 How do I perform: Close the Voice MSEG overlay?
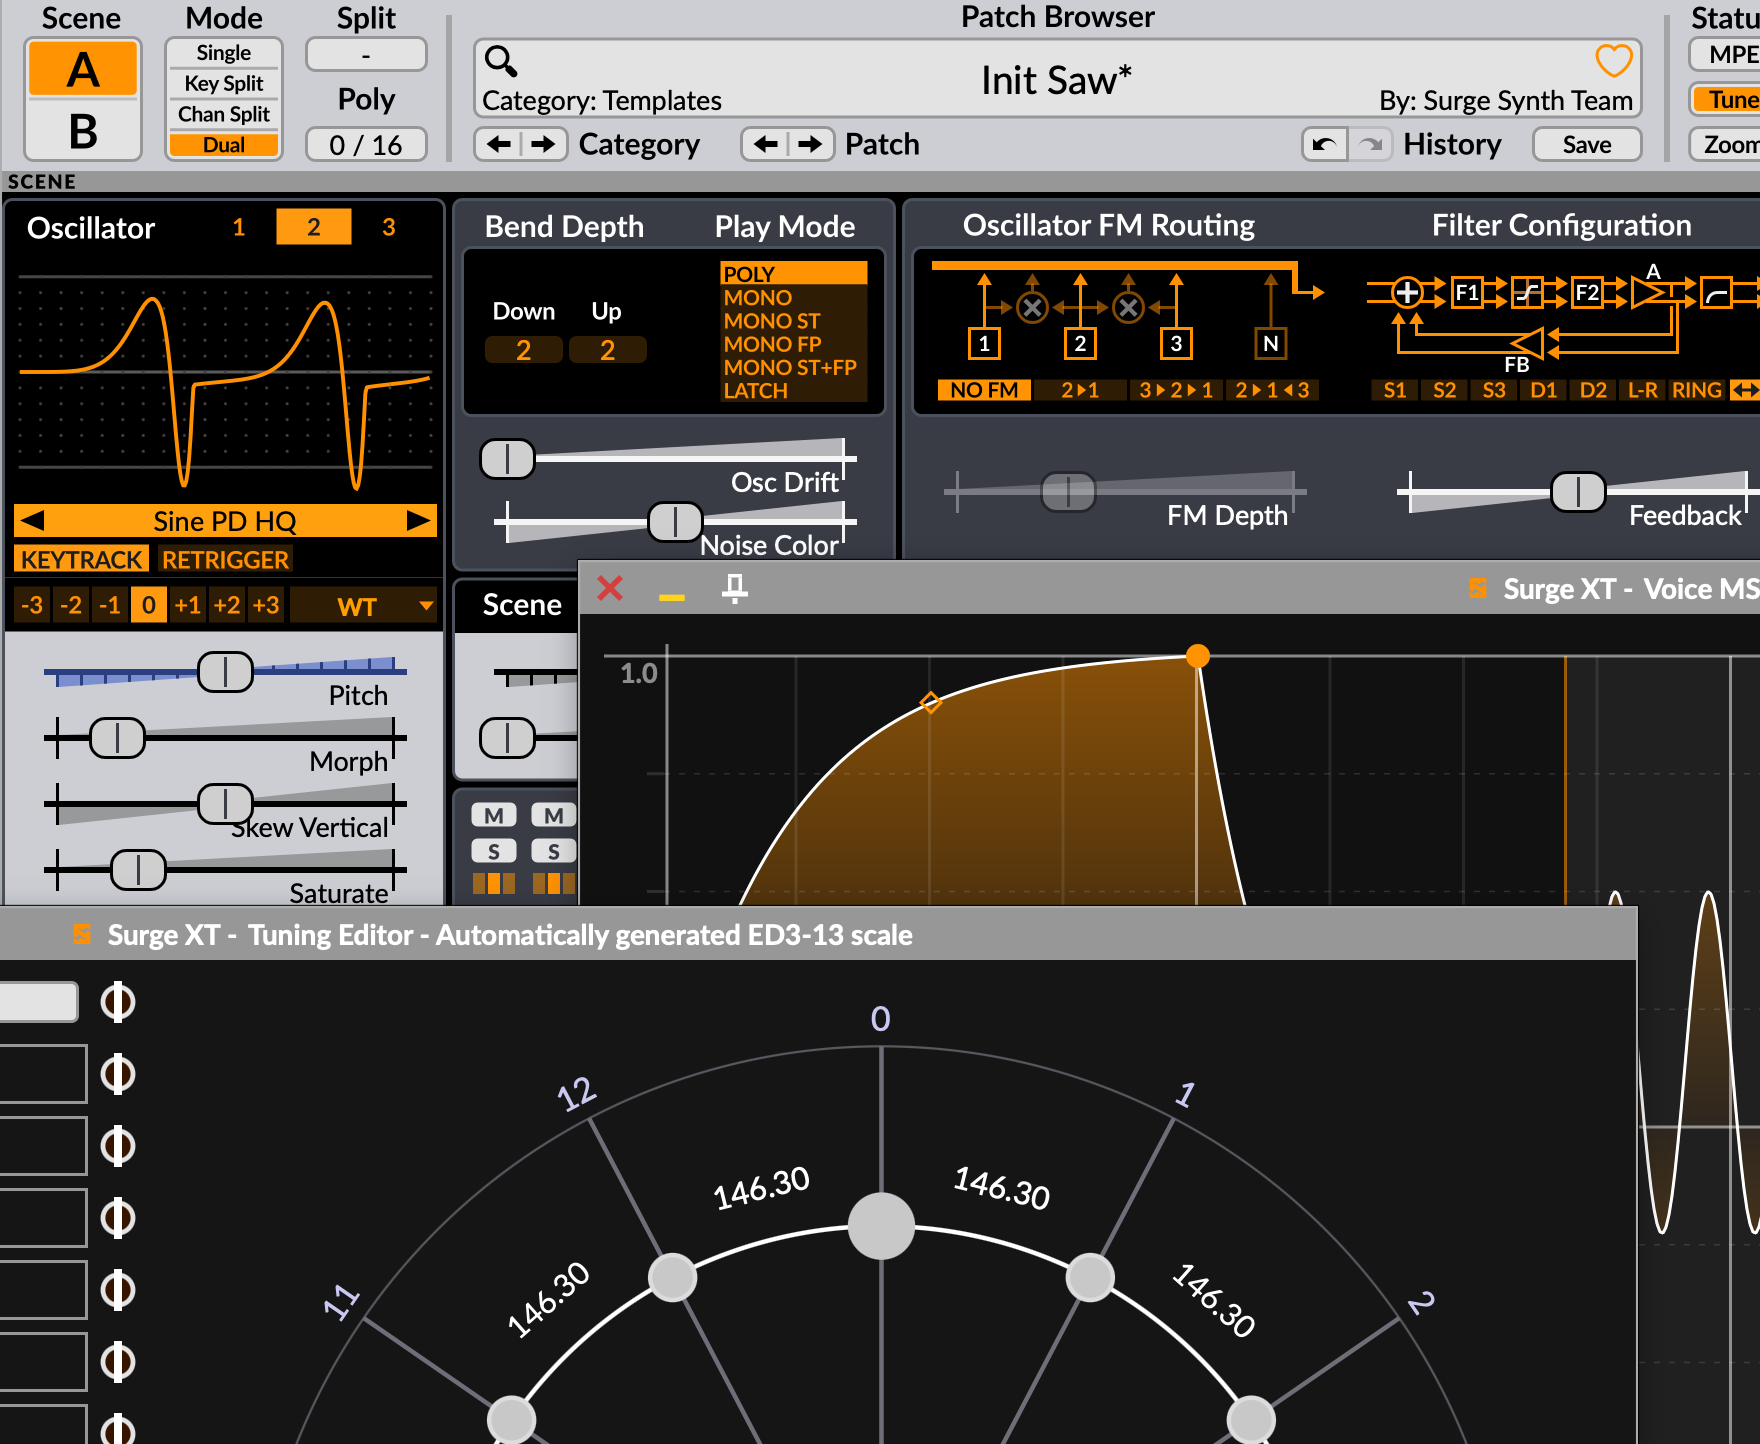[x=610, y=588]
